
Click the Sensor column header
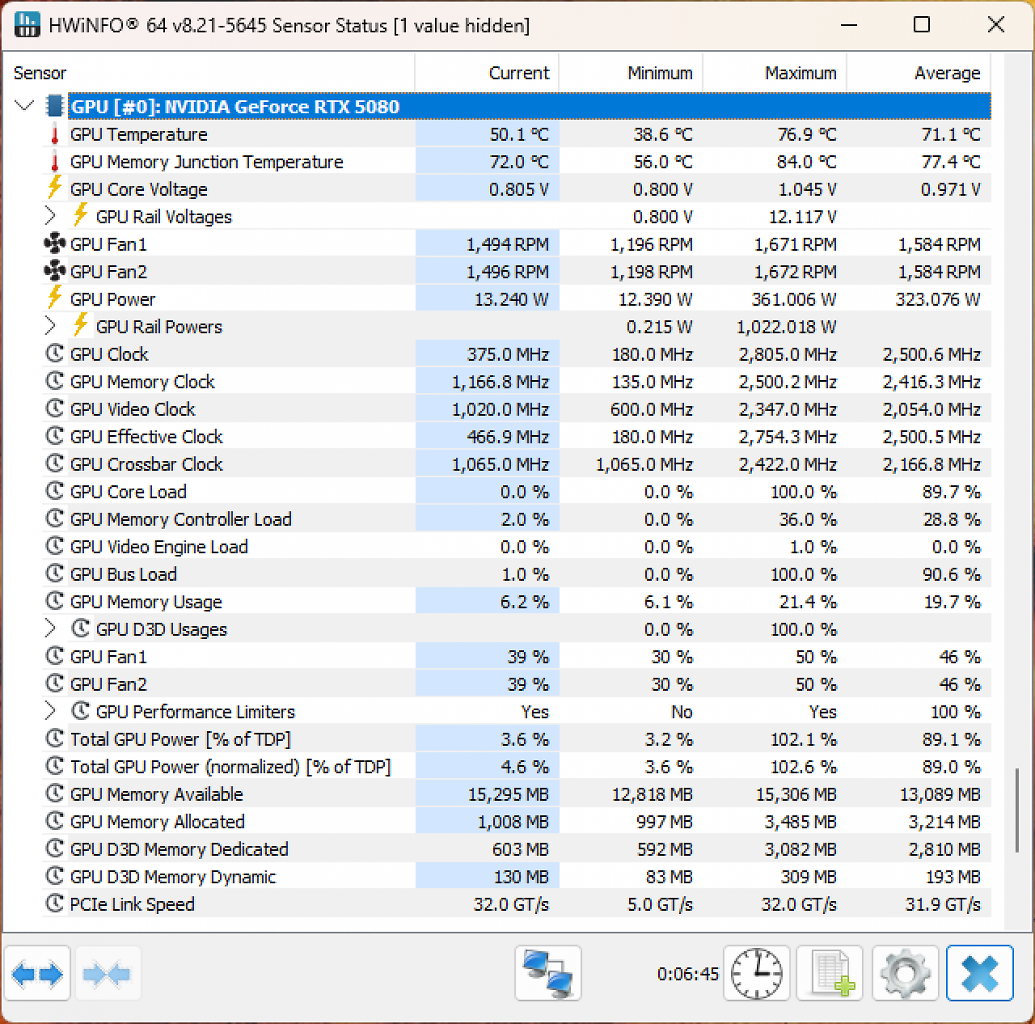(209, 73)
